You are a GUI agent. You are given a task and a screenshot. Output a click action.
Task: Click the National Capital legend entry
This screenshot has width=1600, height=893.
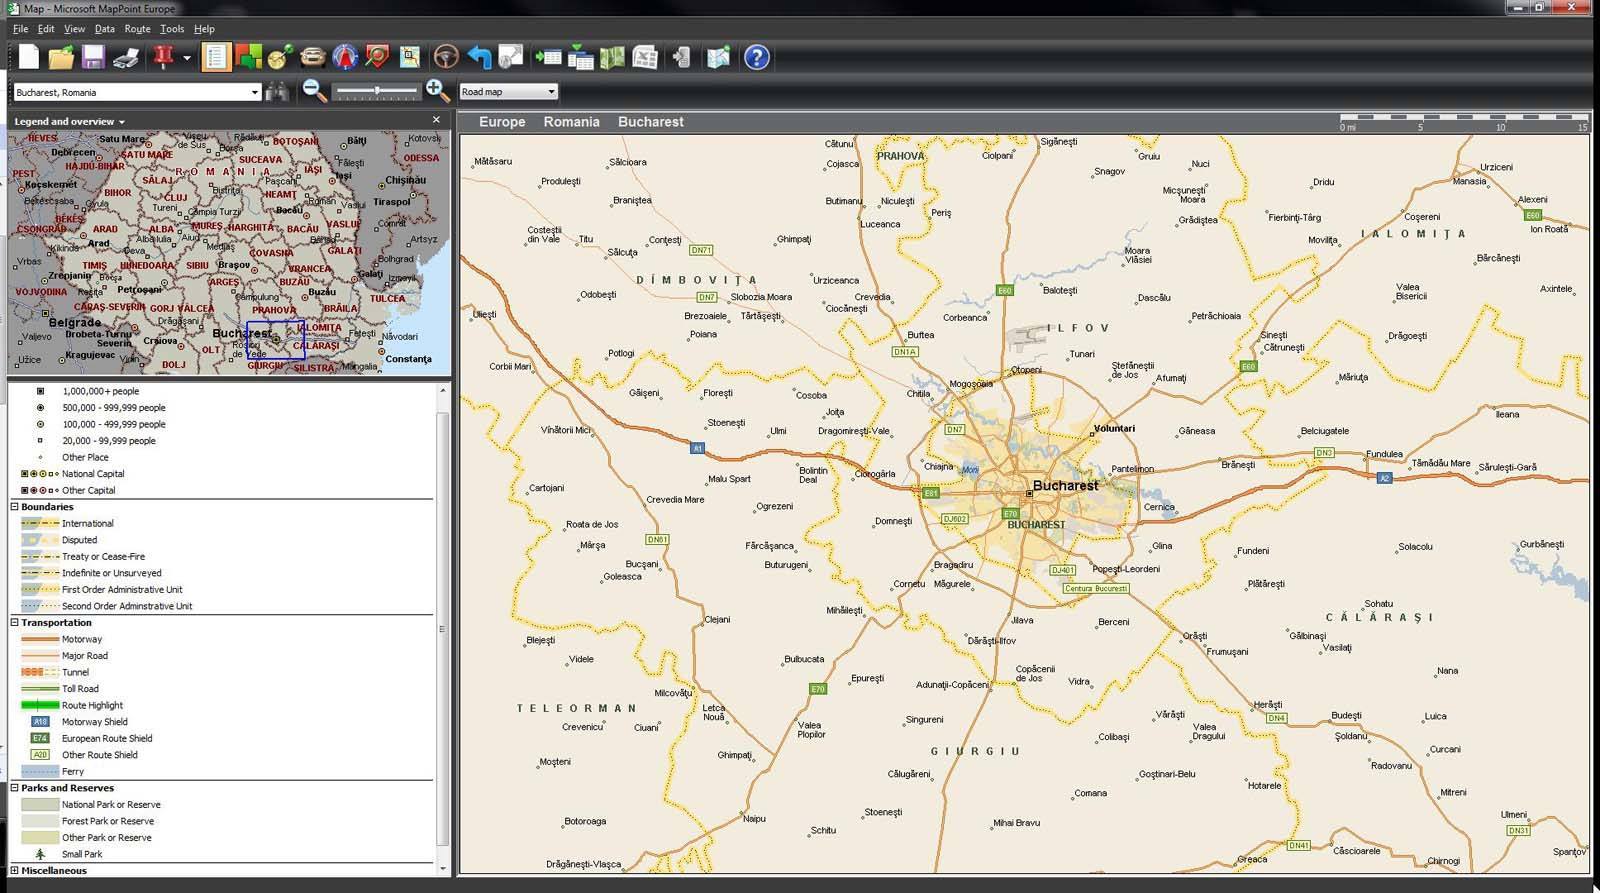73,474
